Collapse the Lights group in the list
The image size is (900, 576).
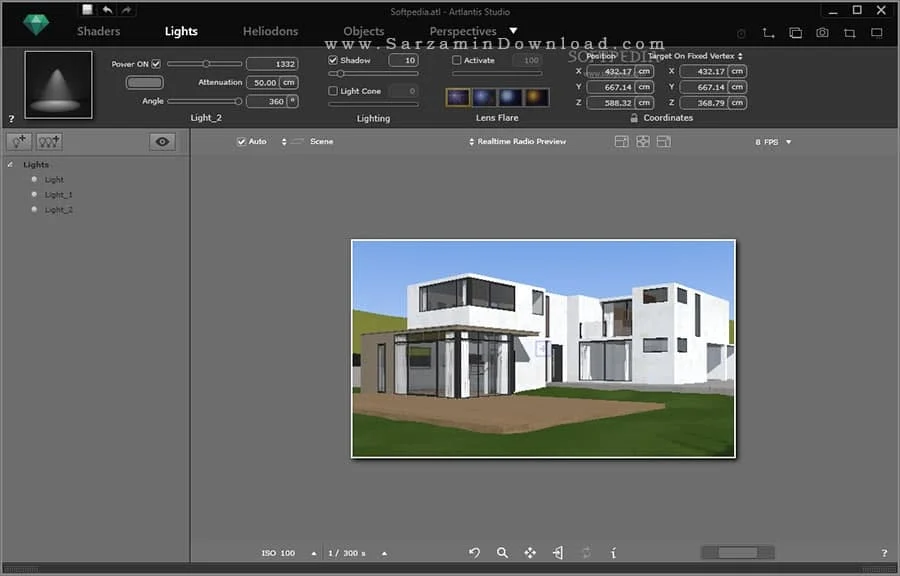(x=10, y=165)
